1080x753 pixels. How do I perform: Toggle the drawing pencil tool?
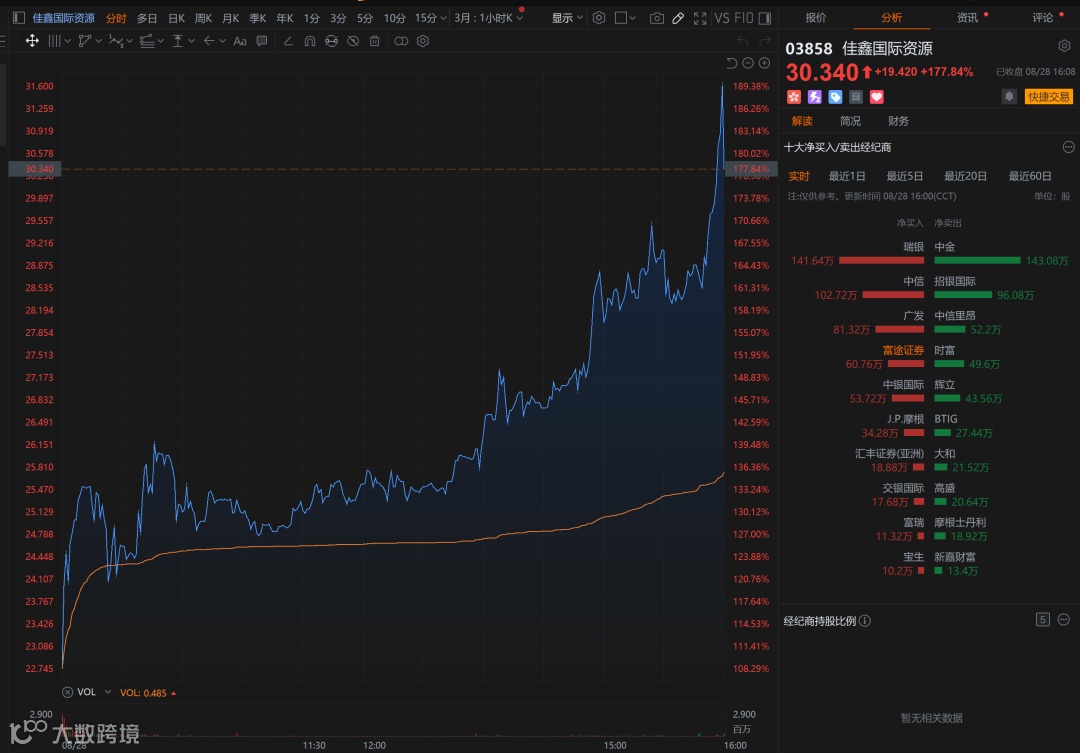click(x=678, y=19)
